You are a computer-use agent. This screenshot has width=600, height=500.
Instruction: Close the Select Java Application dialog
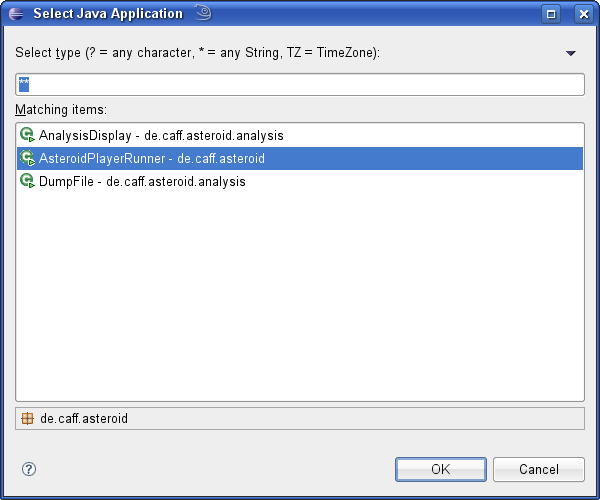584,14
